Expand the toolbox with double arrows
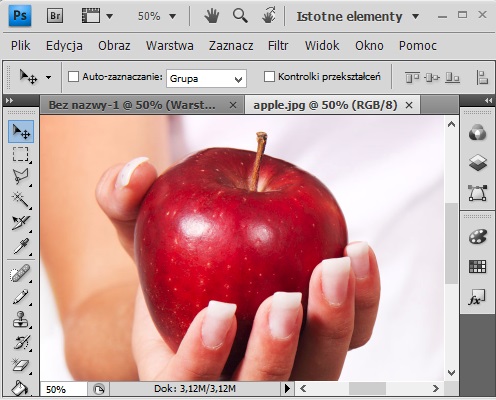This screenshot has width=496, height=400. tap(9, 100)
